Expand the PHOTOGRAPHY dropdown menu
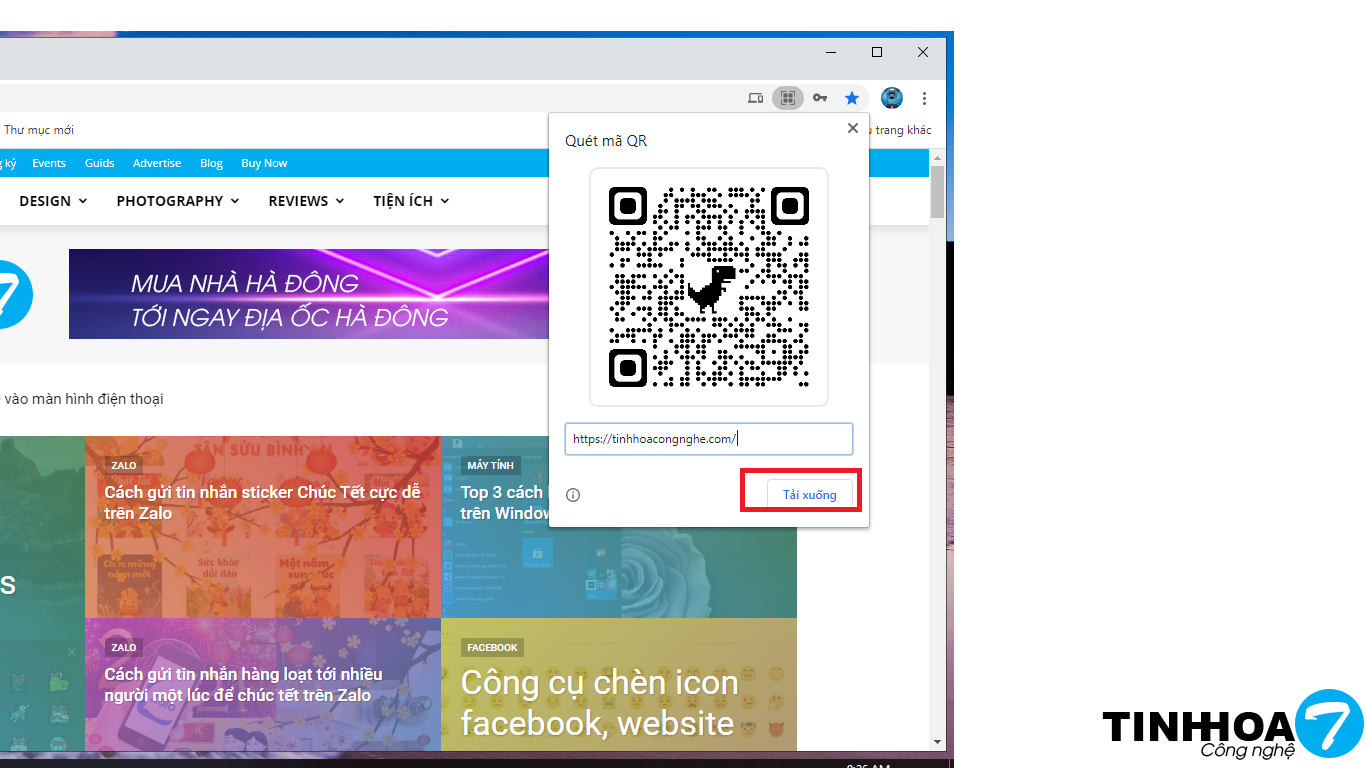Viewport: 1366px width, 768px height. click(x=177, y=201)
